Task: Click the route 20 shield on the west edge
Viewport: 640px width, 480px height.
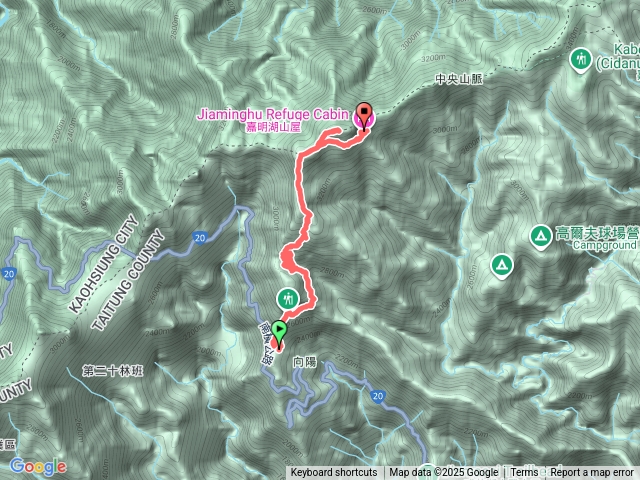Action: [x=8, y=274]
